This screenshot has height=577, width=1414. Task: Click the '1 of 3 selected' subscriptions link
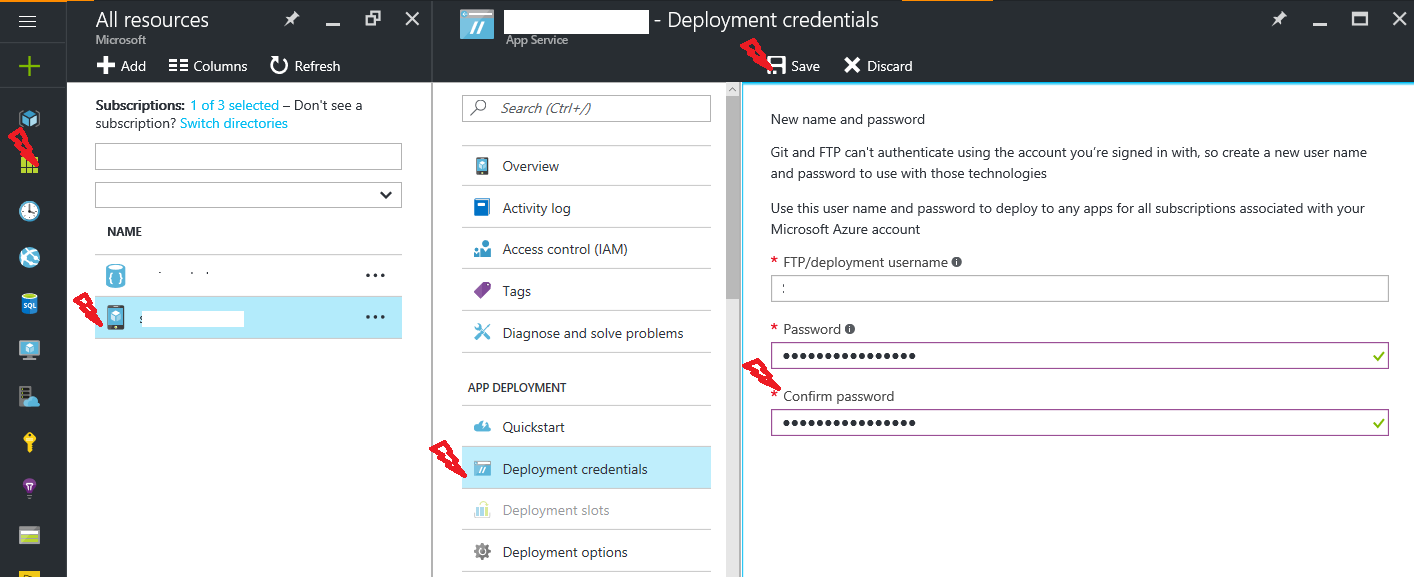234,105
